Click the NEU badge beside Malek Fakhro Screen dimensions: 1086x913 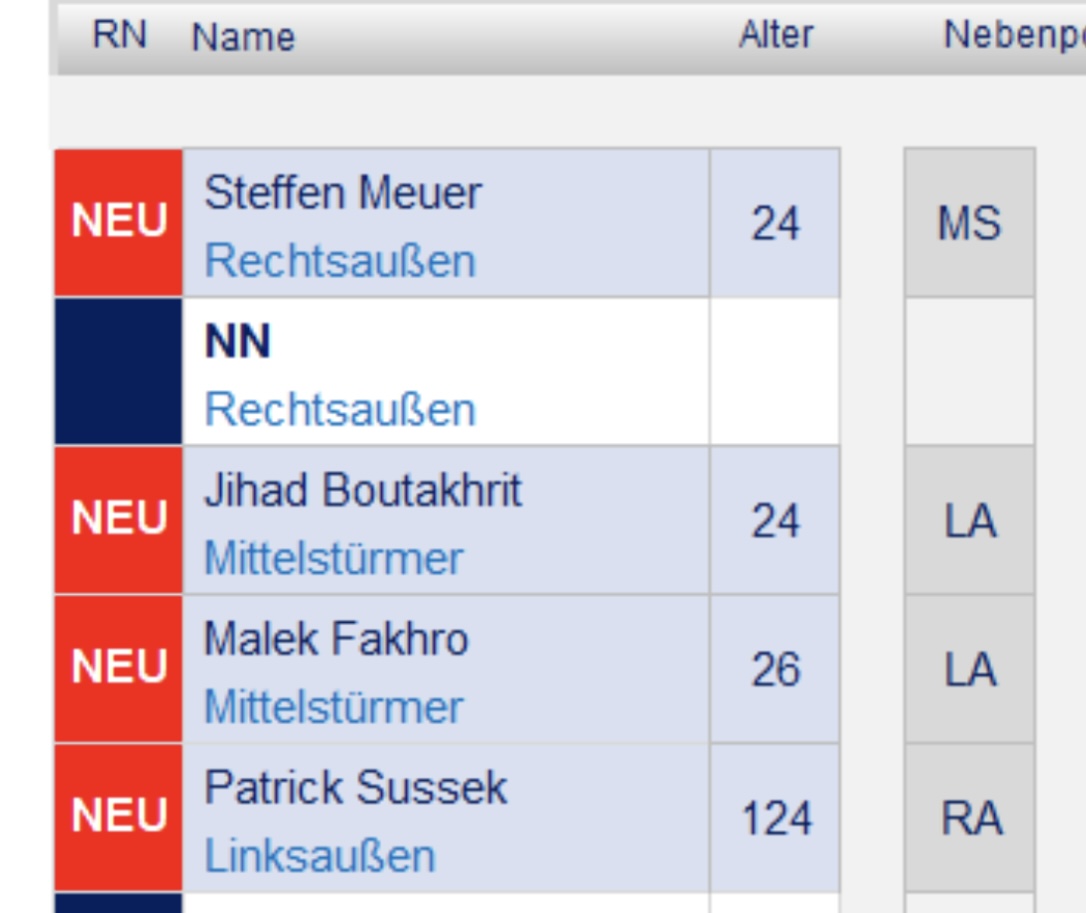click(118, 668)
